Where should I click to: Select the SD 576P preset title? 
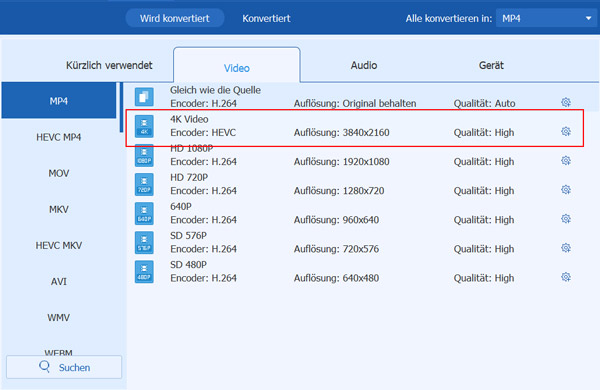pos(188,235)
